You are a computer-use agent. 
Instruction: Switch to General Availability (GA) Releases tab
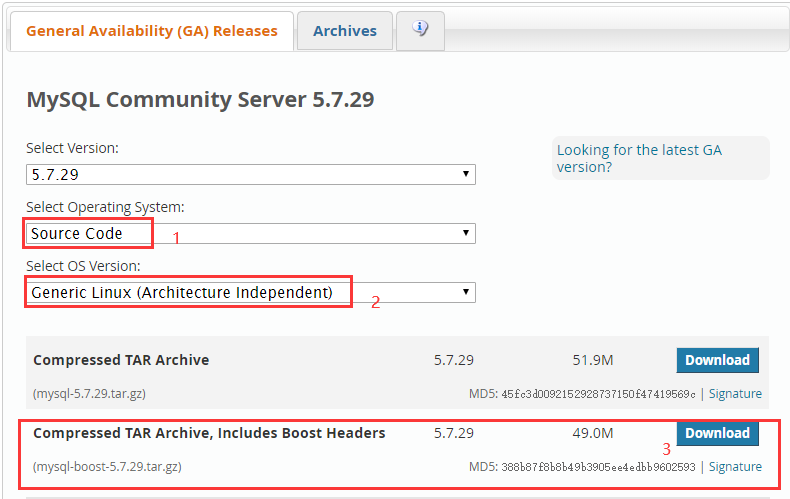point(152,31)
